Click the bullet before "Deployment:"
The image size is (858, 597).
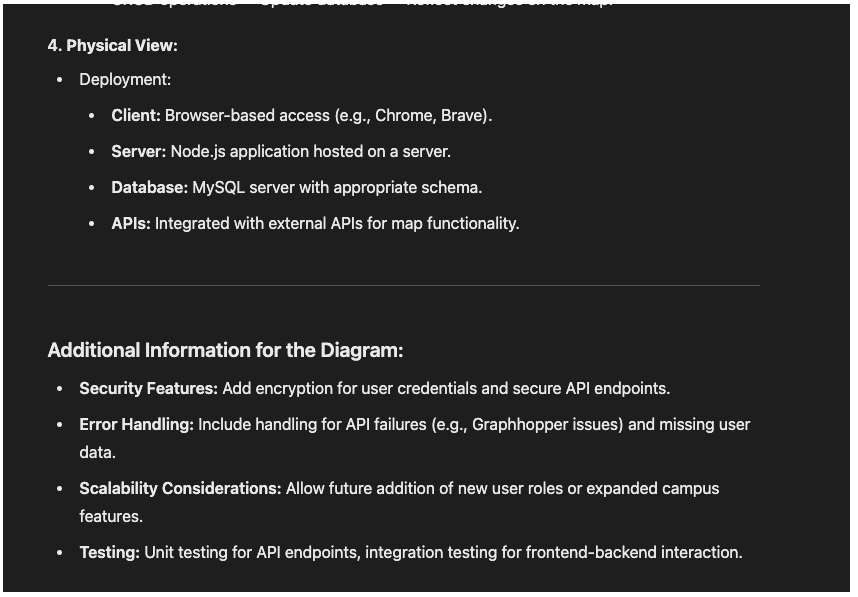coord(60,80)
